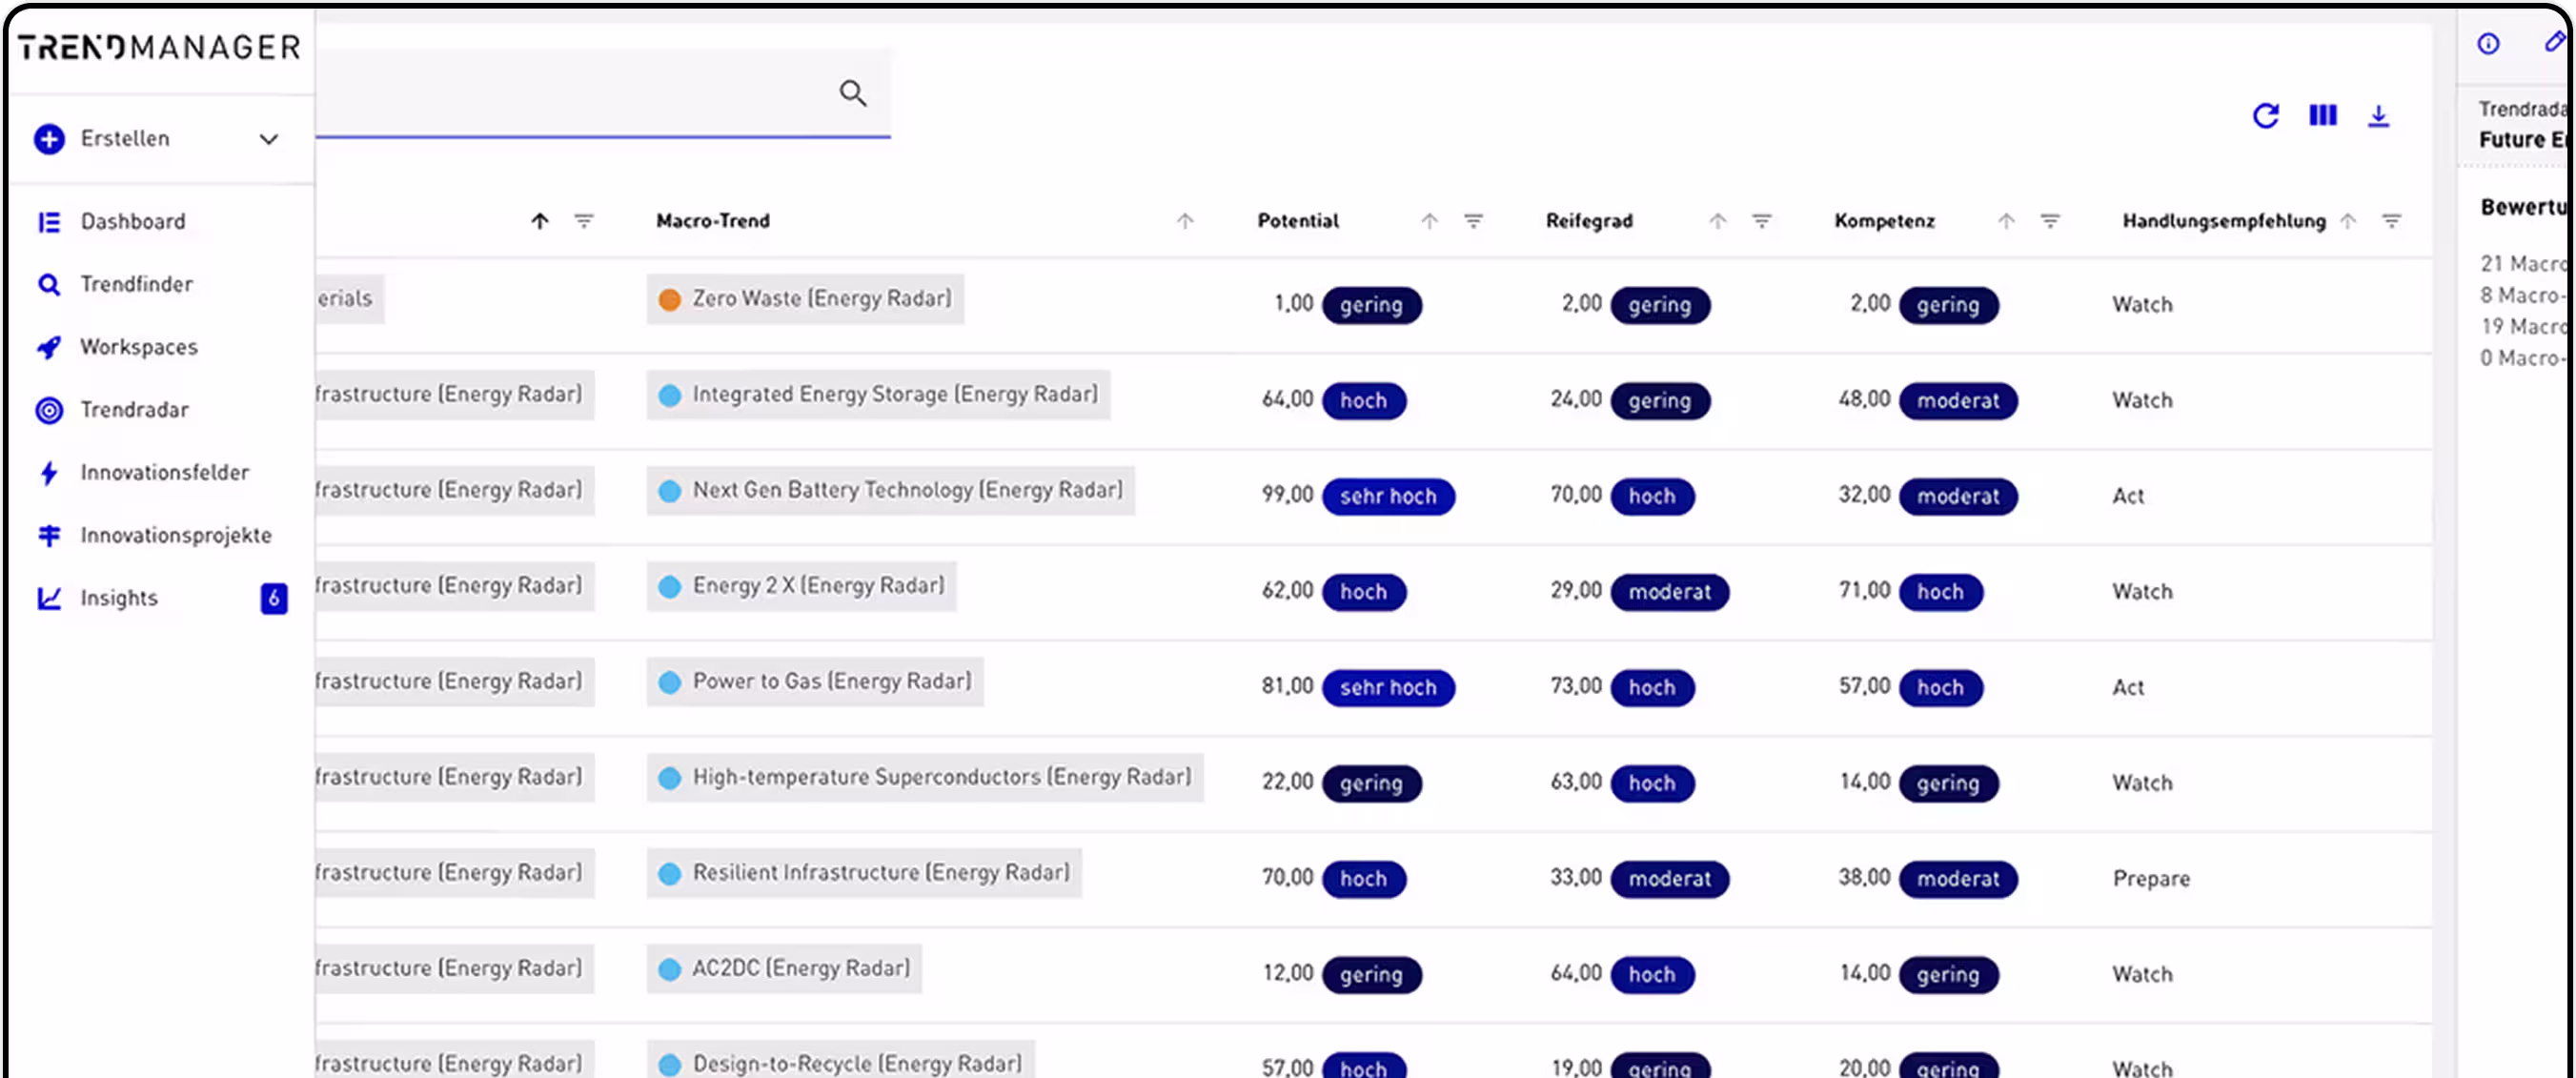Open Dashboard in the sidebar
Image resolution: width=2576 pixels, height=1078 pixels.
[133, 222]
